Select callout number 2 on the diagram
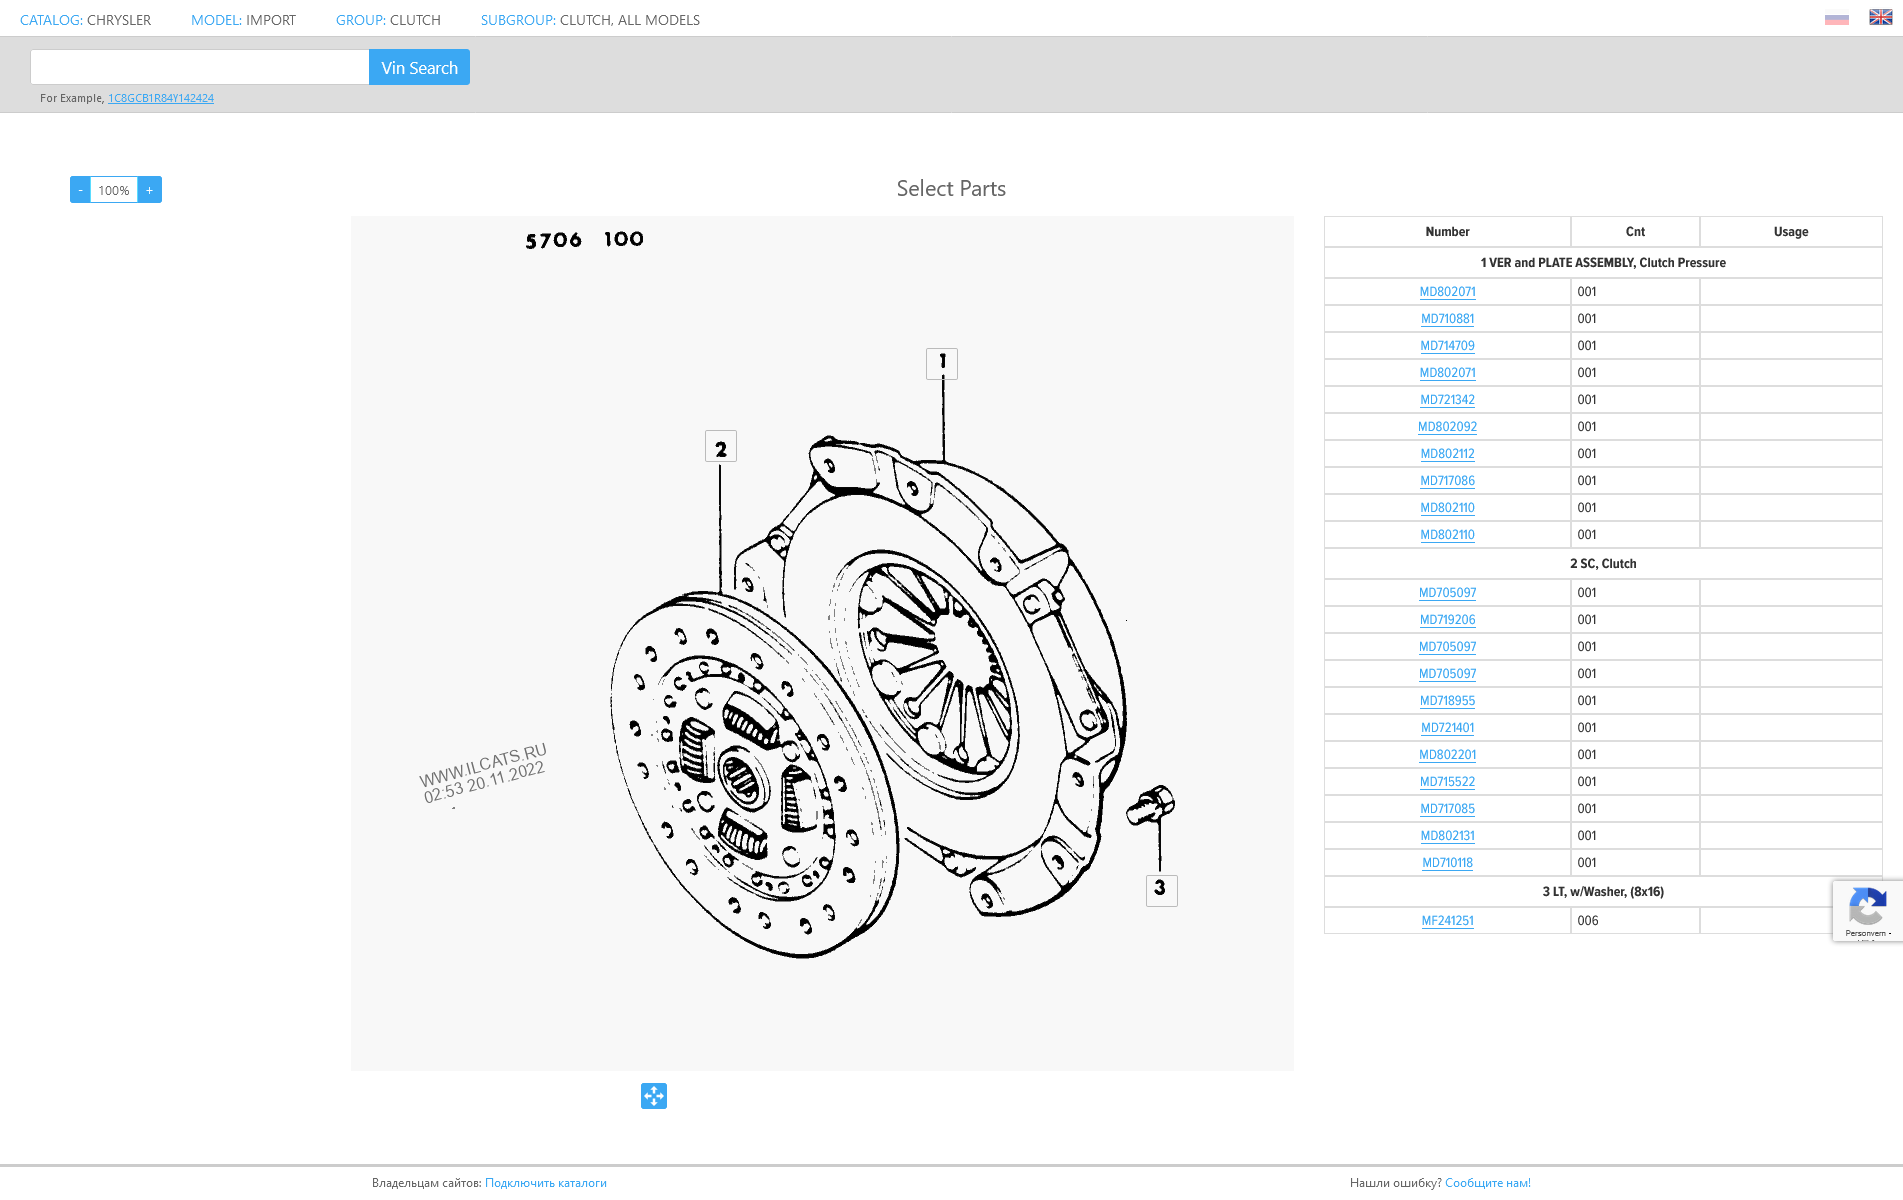The width and height of the screenshot is (1903, 1200). (720, 447)
